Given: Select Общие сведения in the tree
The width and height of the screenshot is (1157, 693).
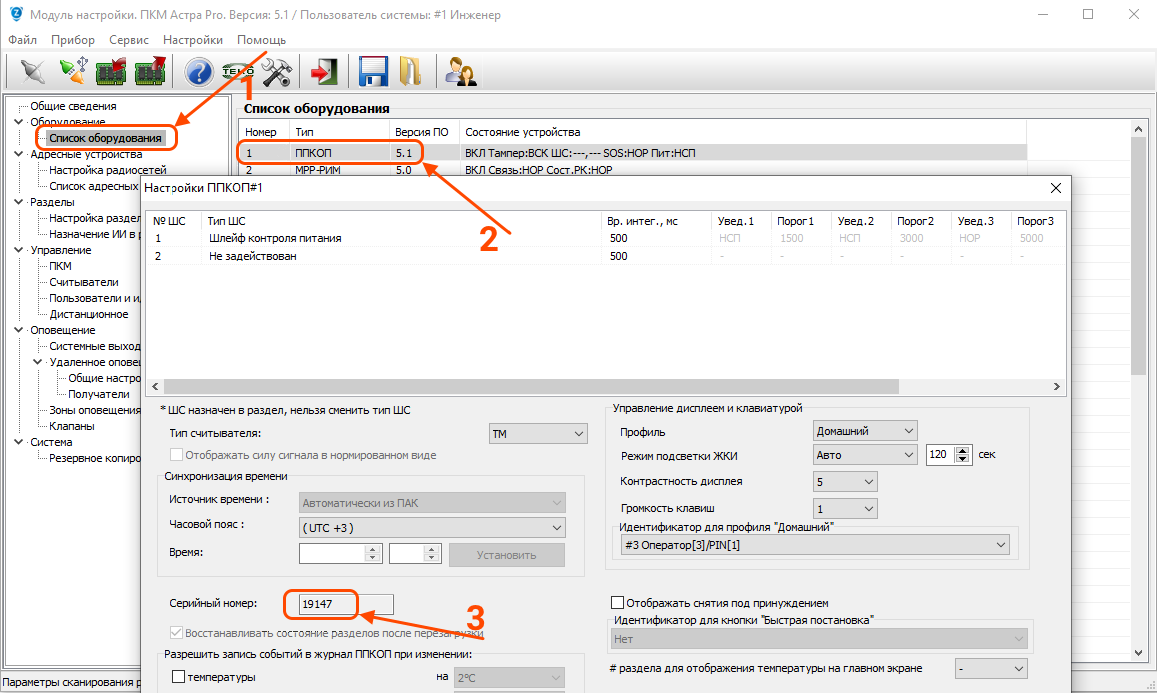Looking at the screenshot, I should [73, 106].
